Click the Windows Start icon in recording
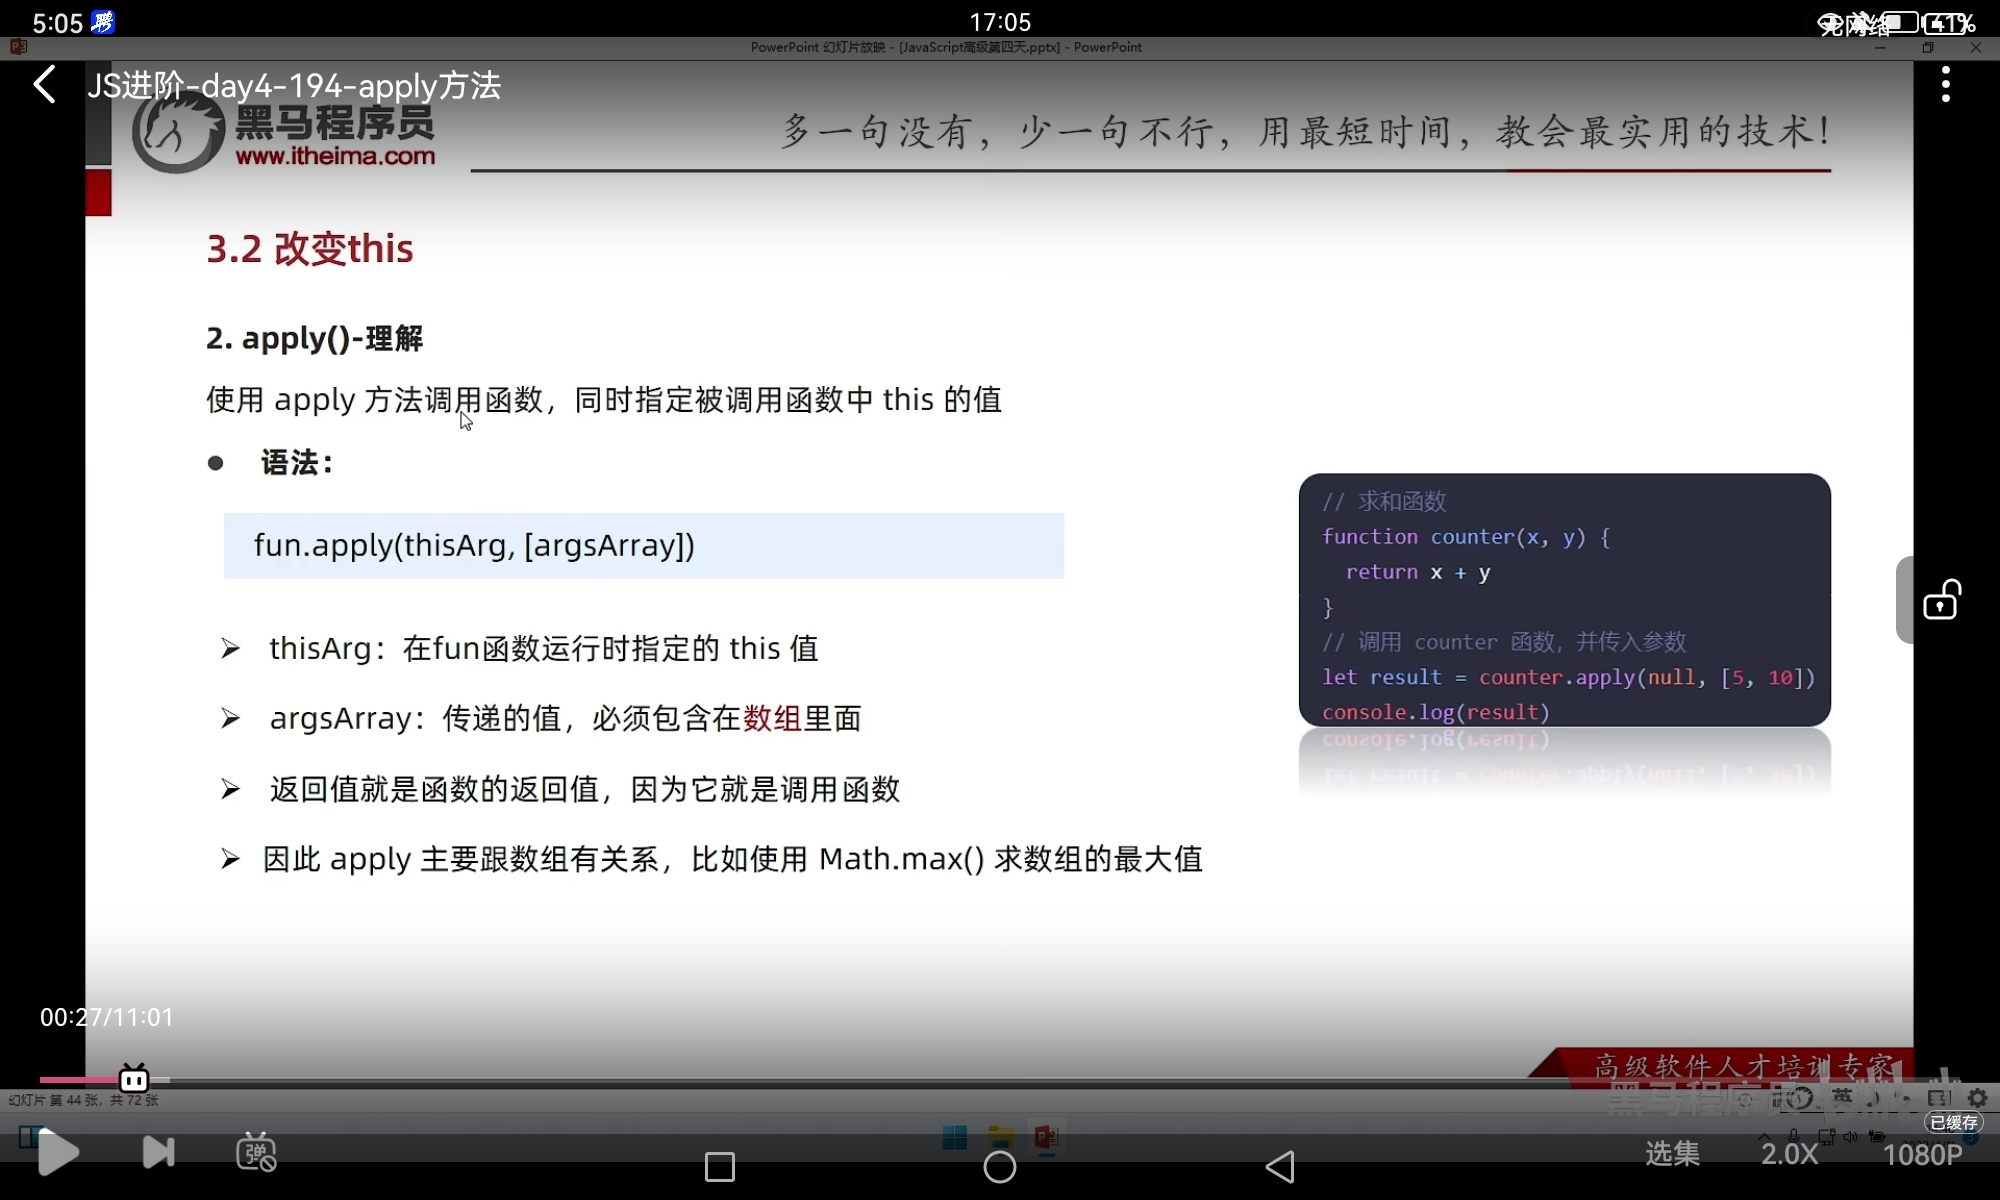 [x=954, y=1137]
